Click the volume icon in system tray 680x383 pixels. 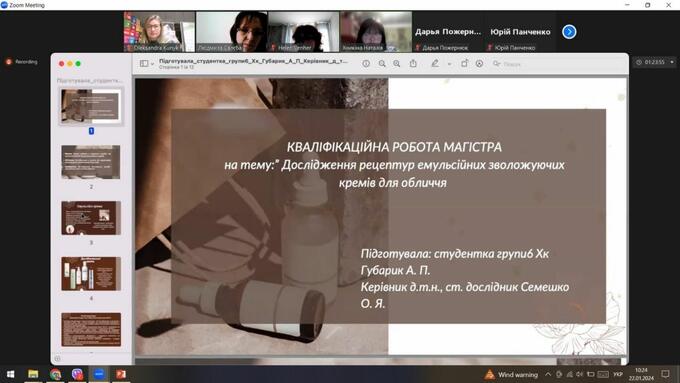[x=580, y=374]
